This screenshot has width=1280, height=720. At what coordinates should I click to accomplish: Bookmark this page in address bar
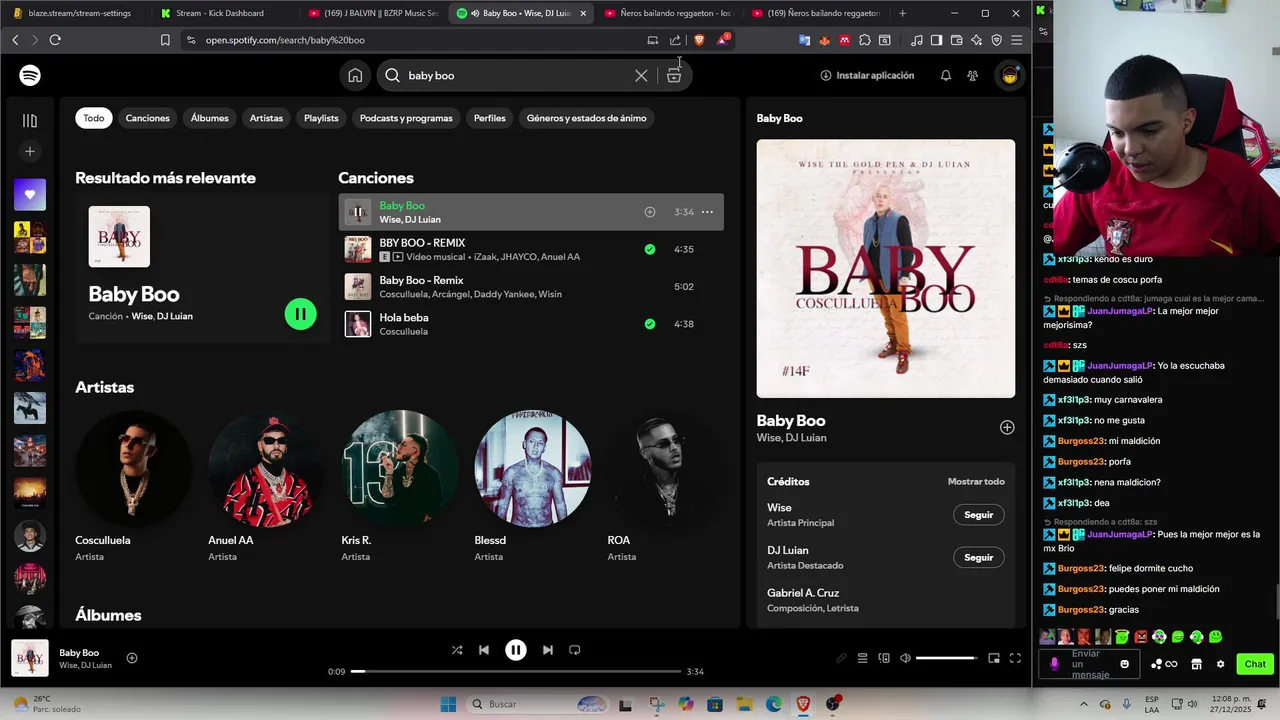coord(165,40)
